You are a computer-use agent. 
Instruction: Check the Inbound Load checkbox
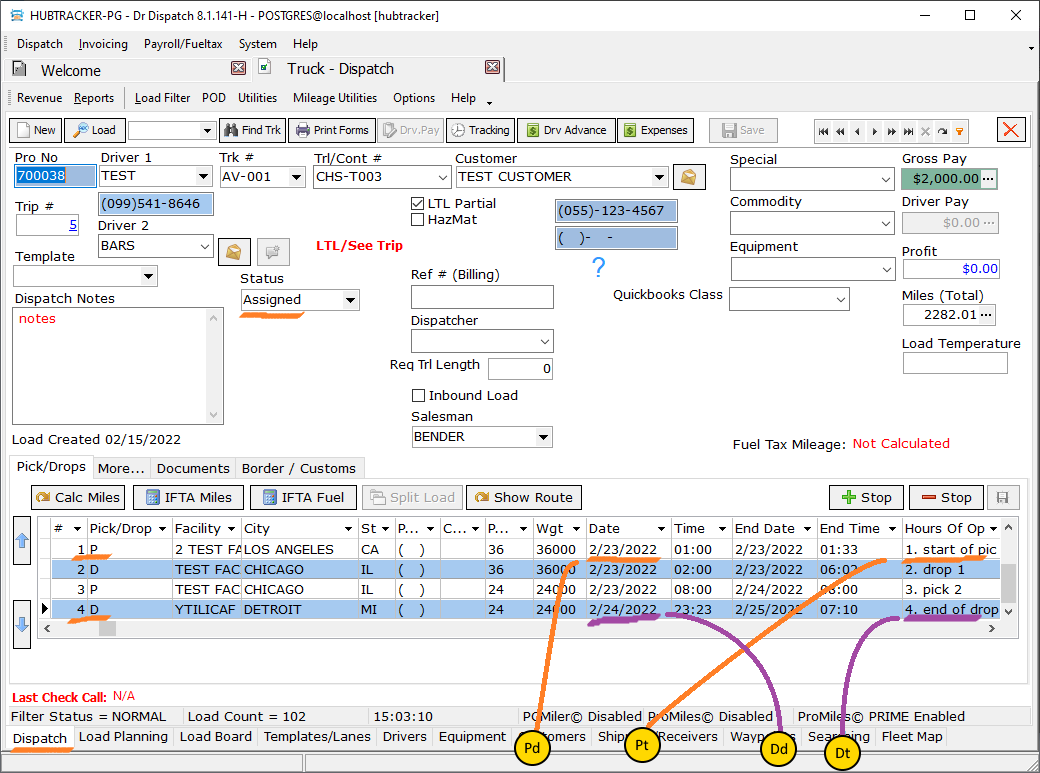[x=419, y=395]
